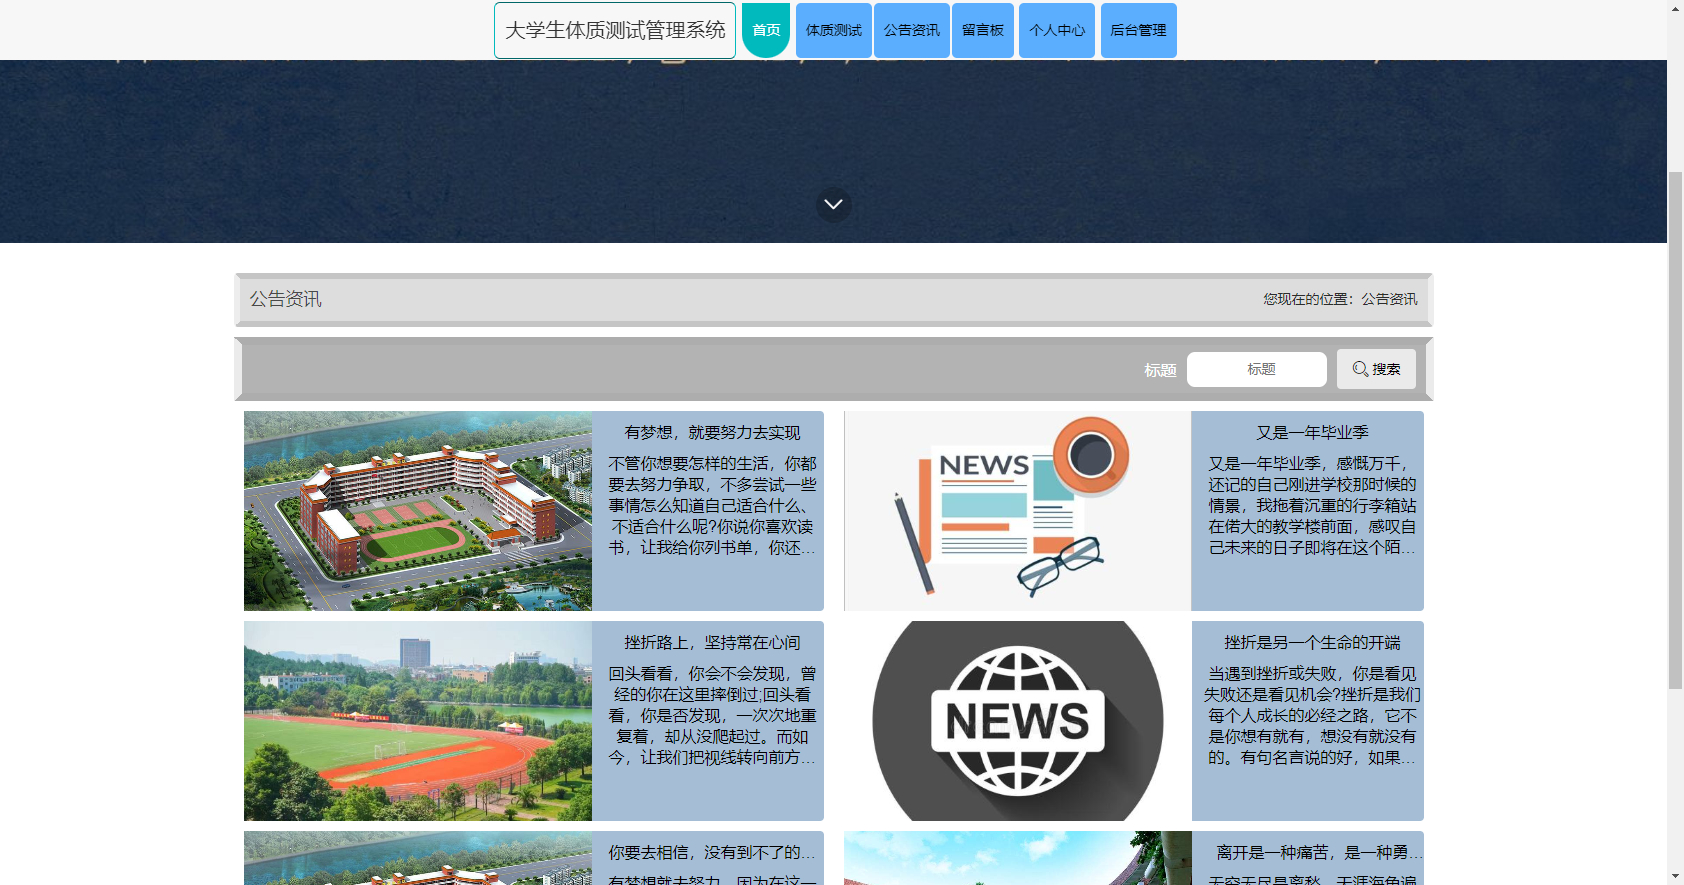Open article 挫折是另一个生命的开端

[x=1312, y=642]
